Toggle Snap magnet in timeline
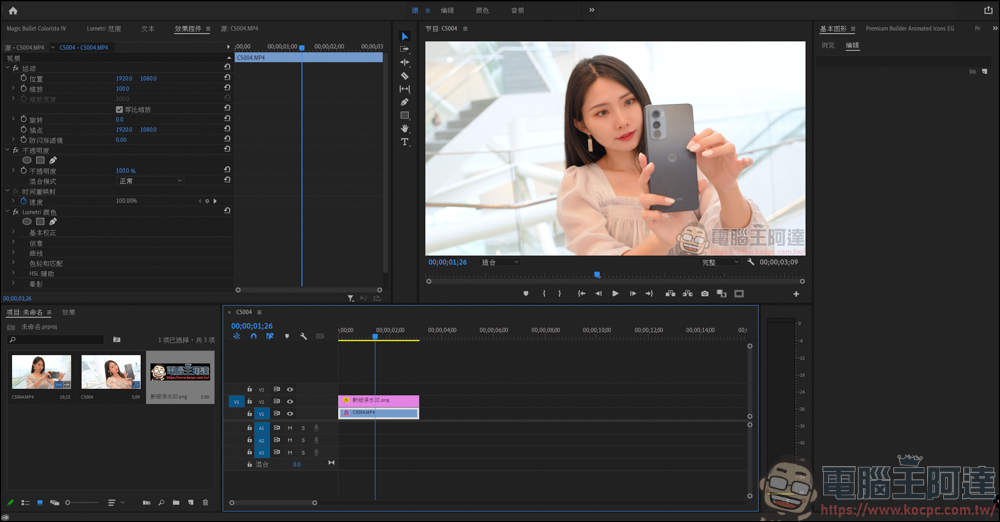The height and width of the screenshot is (522, 1000). point(253,336)
